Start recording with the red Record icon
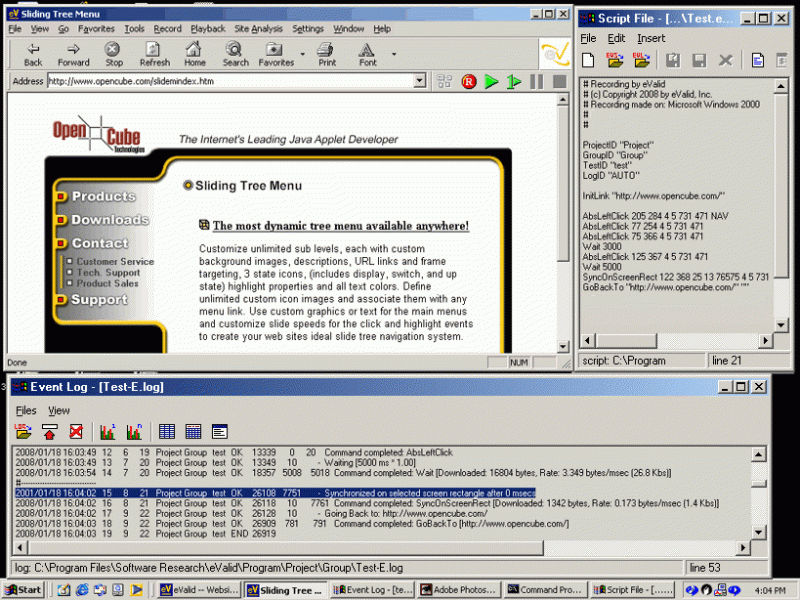 [x=468, y=82]
